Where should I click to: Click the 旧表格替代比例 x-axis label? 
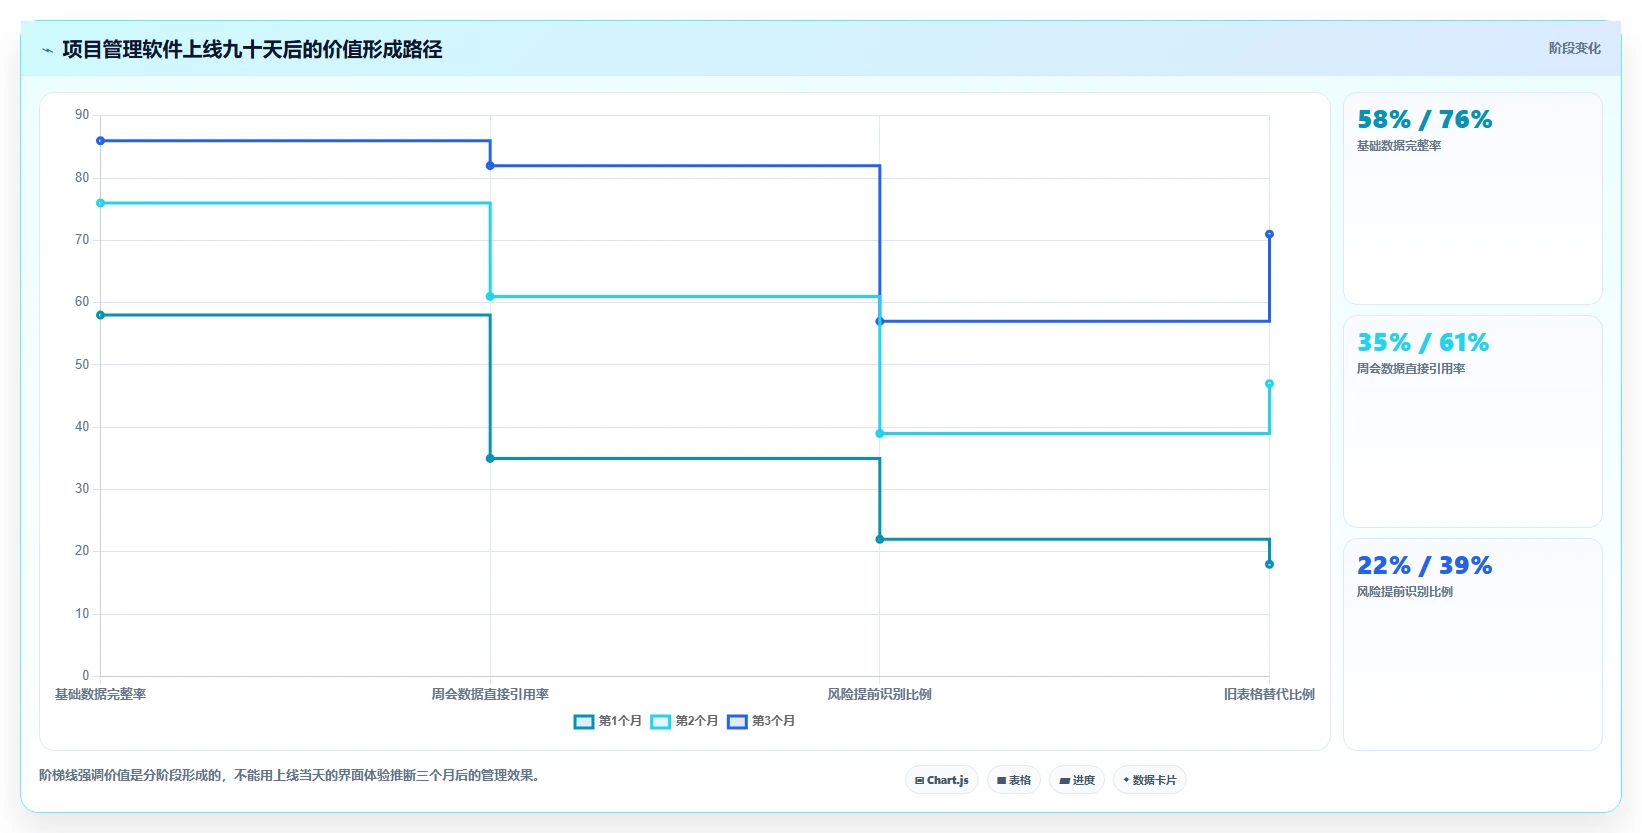1269,694
